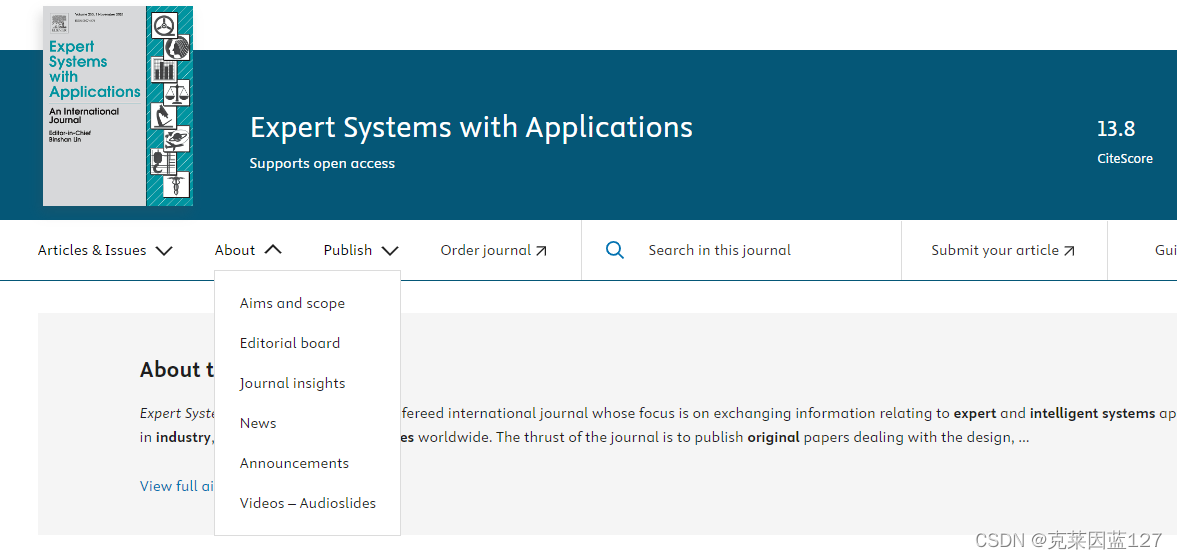Open the Expert Systems journal cover thumbnail
This screenshot has width=1177, height=559.
118,106
